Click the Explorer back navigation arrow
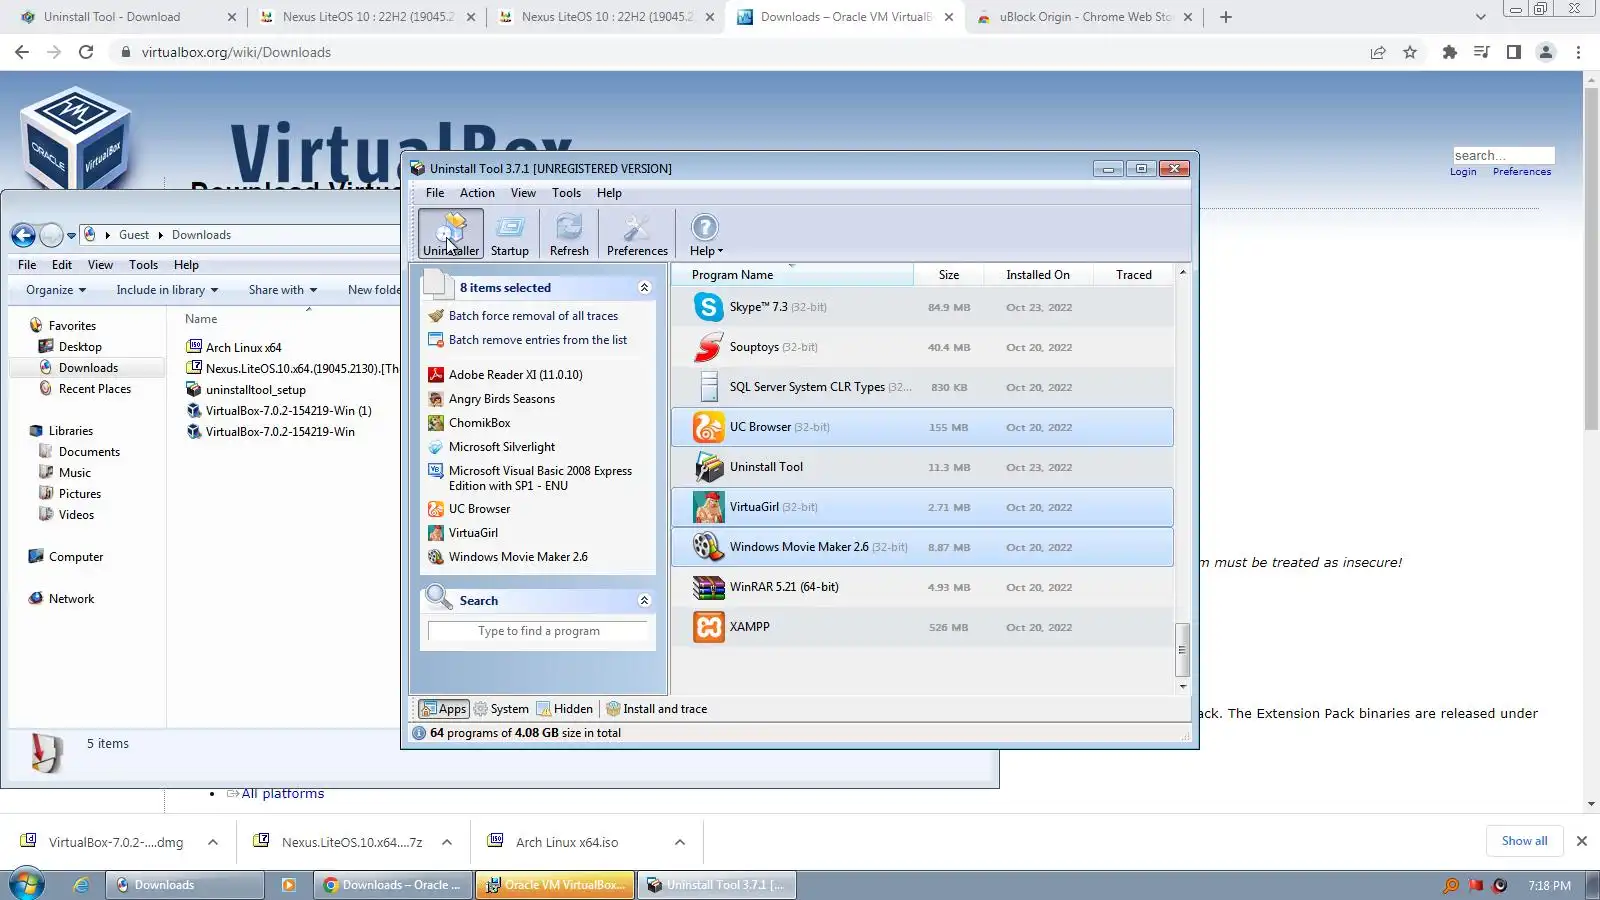The width and height of the screenshot is (1600, 900). point(23,235)
